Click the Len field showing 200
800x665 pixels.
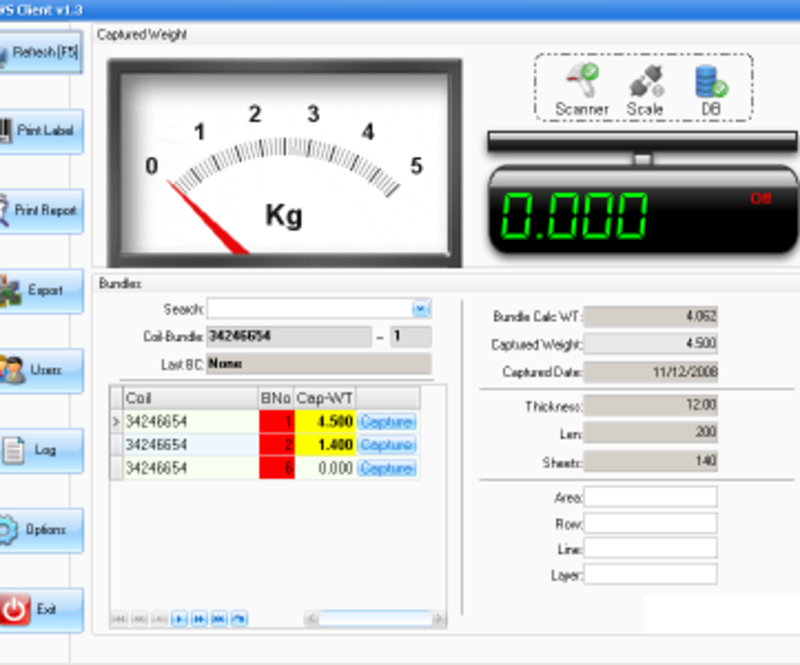651,432
